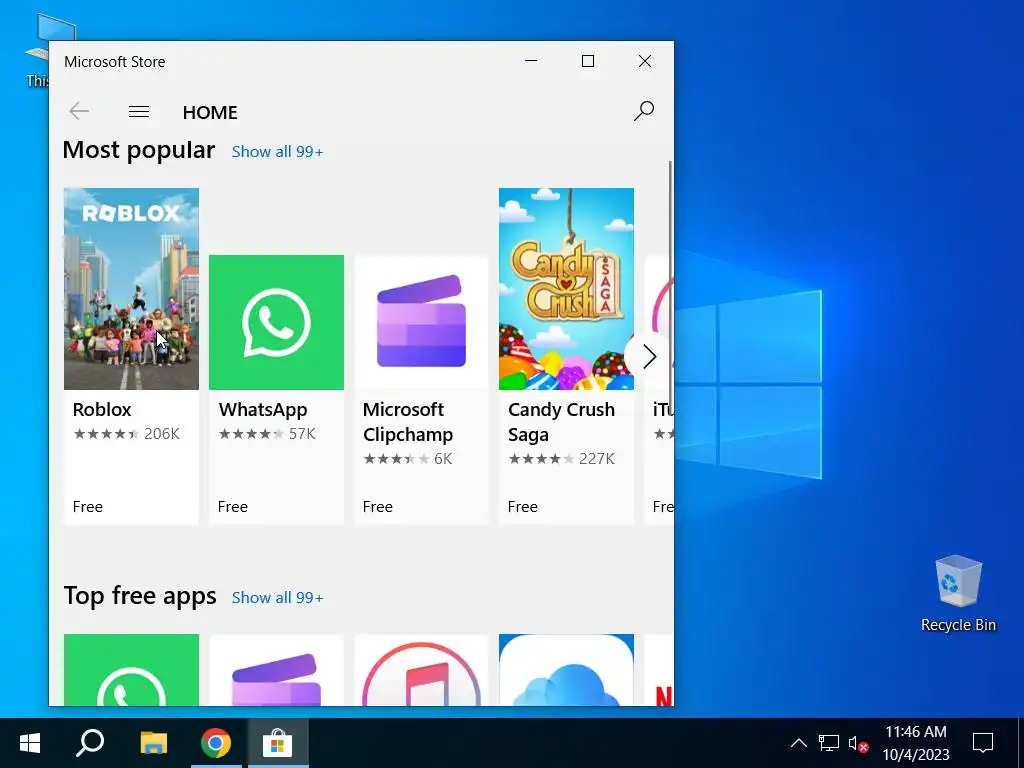Select the Microsoft Clipchamp title text
This screenshot has height=768, width=1024.
(x=408, y=422)
